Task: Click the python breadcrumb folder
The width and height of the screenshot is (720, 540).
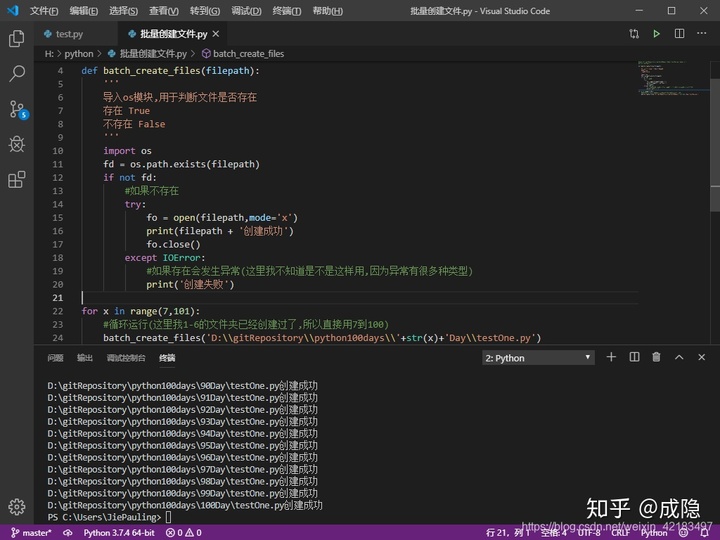Action: 79,54
